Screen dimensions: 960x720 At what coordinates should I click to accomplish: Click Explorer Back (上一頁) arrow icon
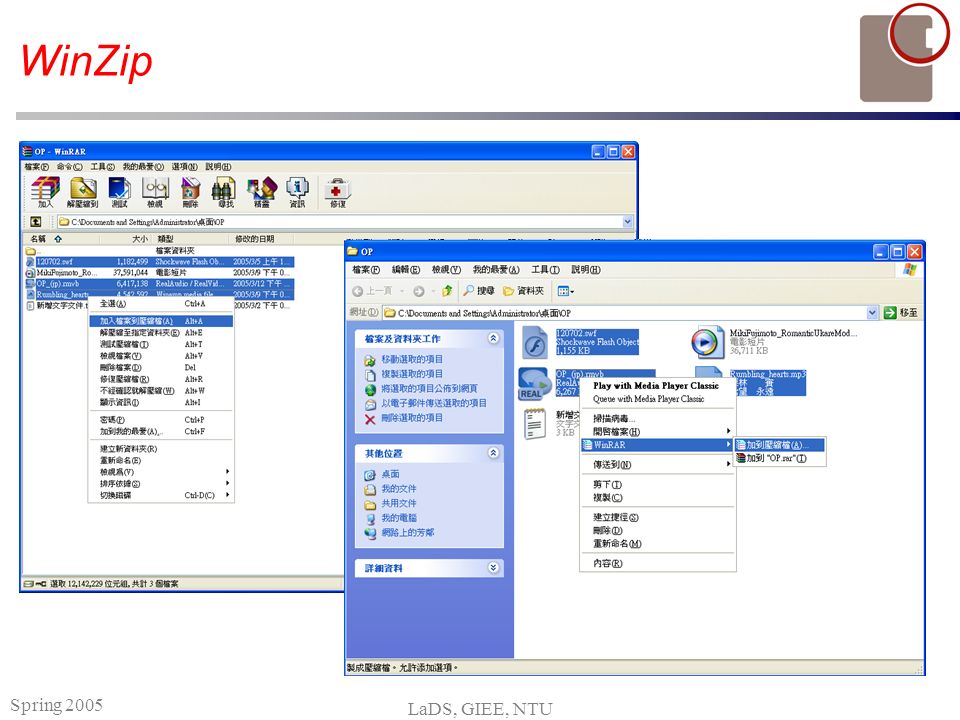(358, 291)
